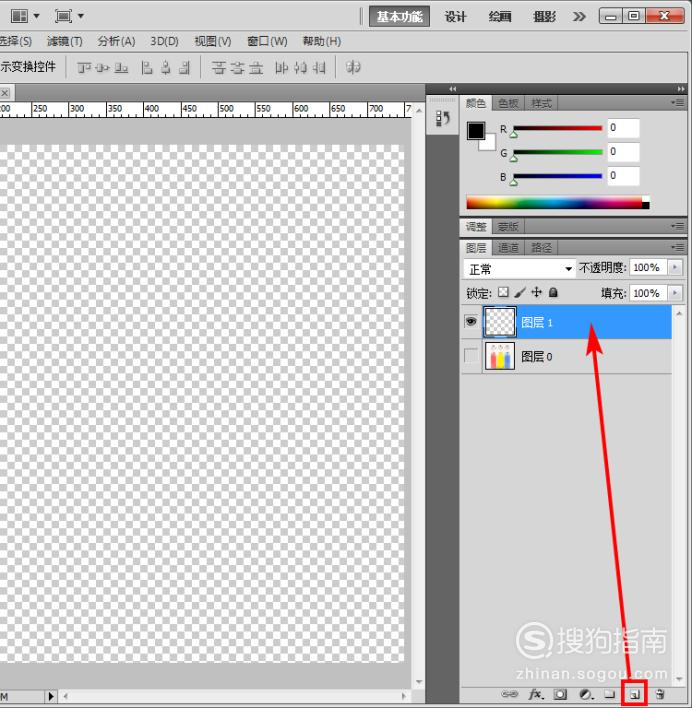This screenshot has width=692, height=708.
Task: Open the fx layer style button
Action: pyautogui.click(x=535, y=694)
